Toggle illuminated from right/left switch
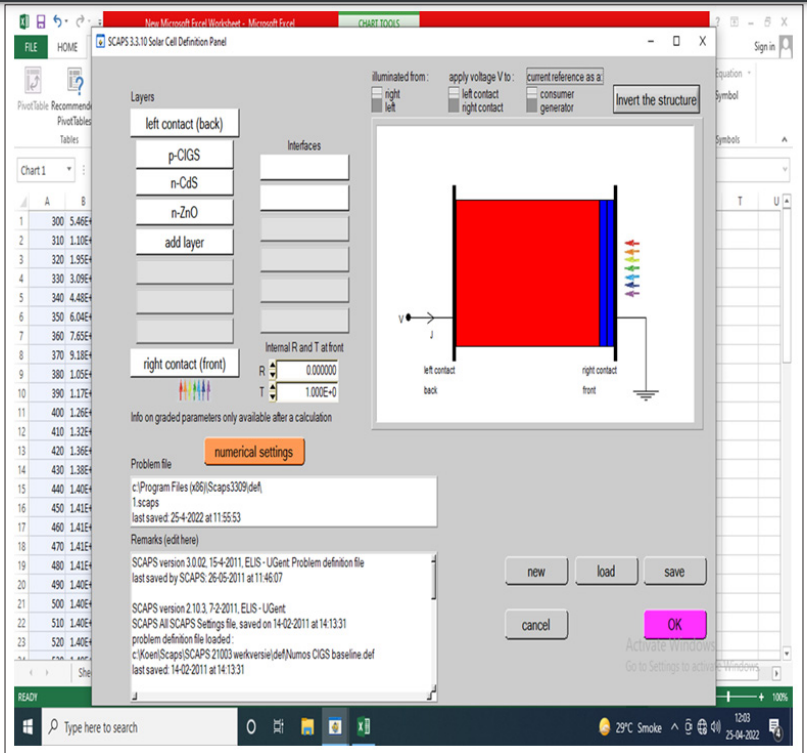The height and width of the screenshot is (753, 807). 377,100
